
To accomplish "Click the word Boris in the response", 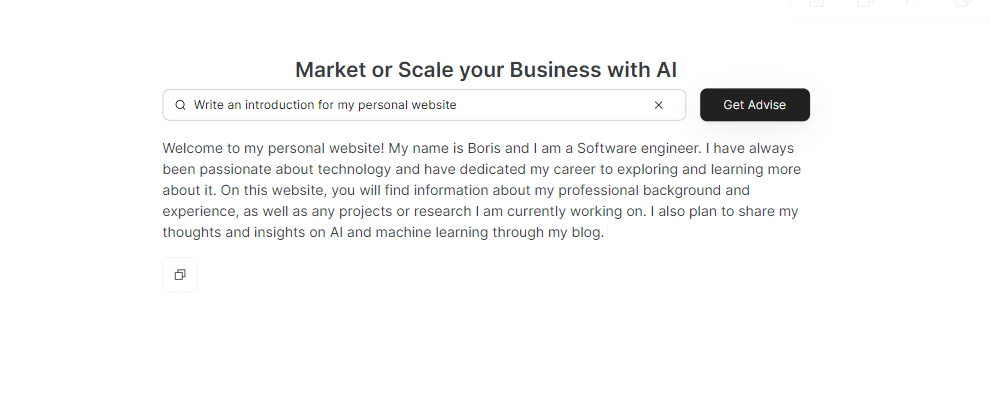I will click(x=484, y=148).
